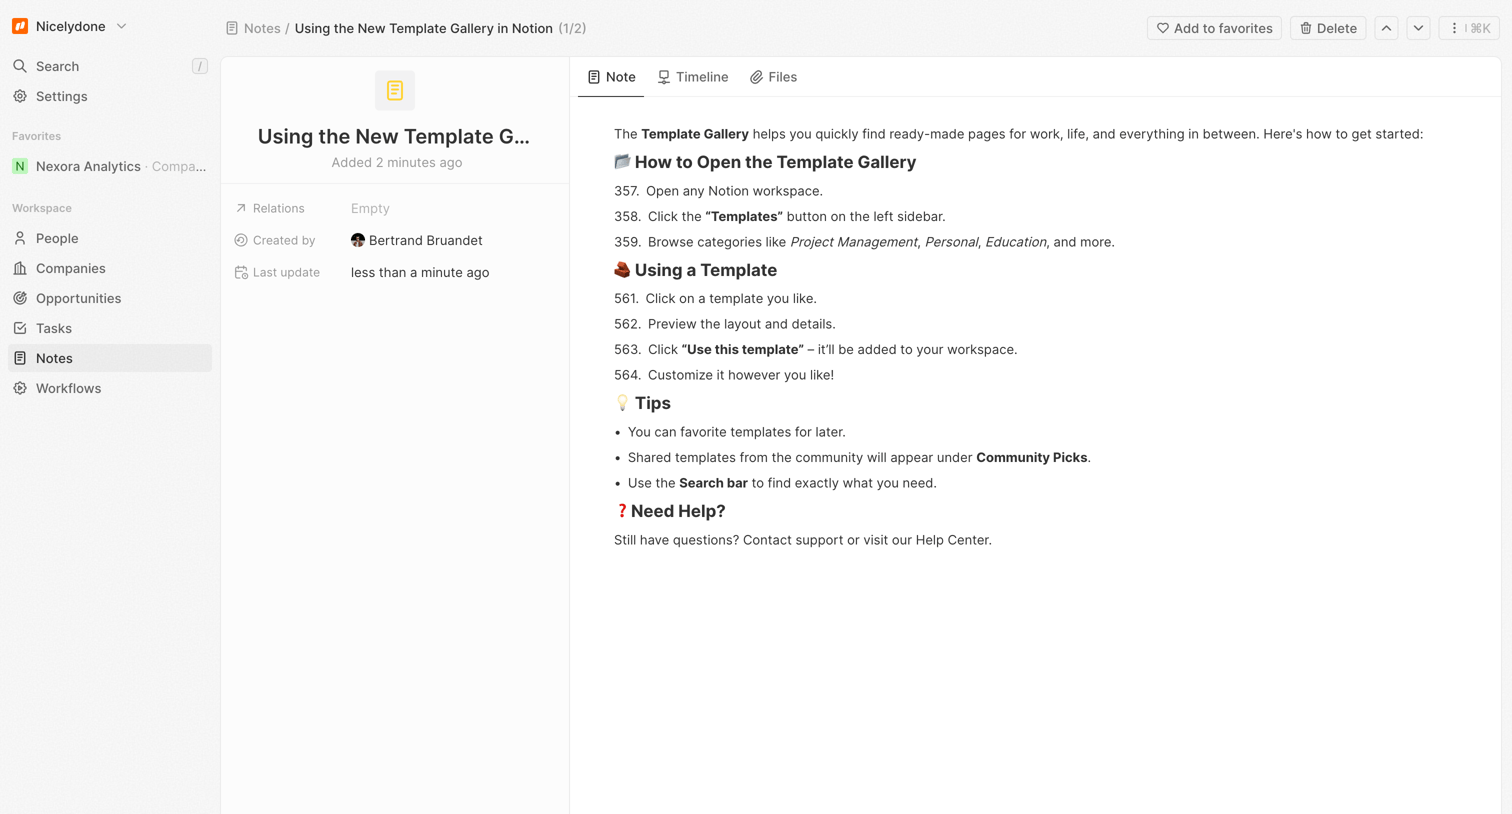Open the Tasks checklist section
The height and width of the screenshot is (814, 1512).
110,328
